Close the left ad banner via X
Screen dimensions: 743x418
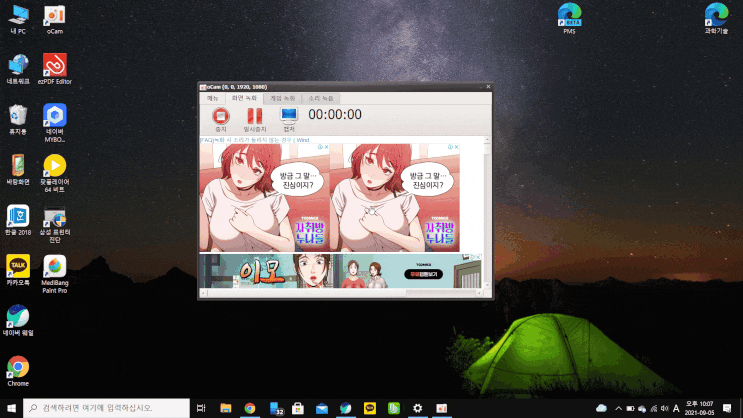(326, 147)
